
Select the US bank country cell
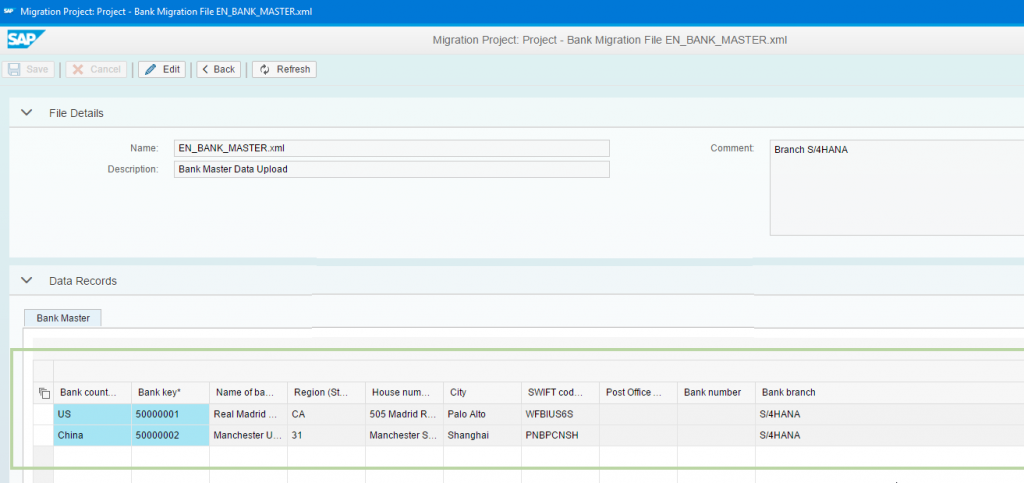pos(92,414)
